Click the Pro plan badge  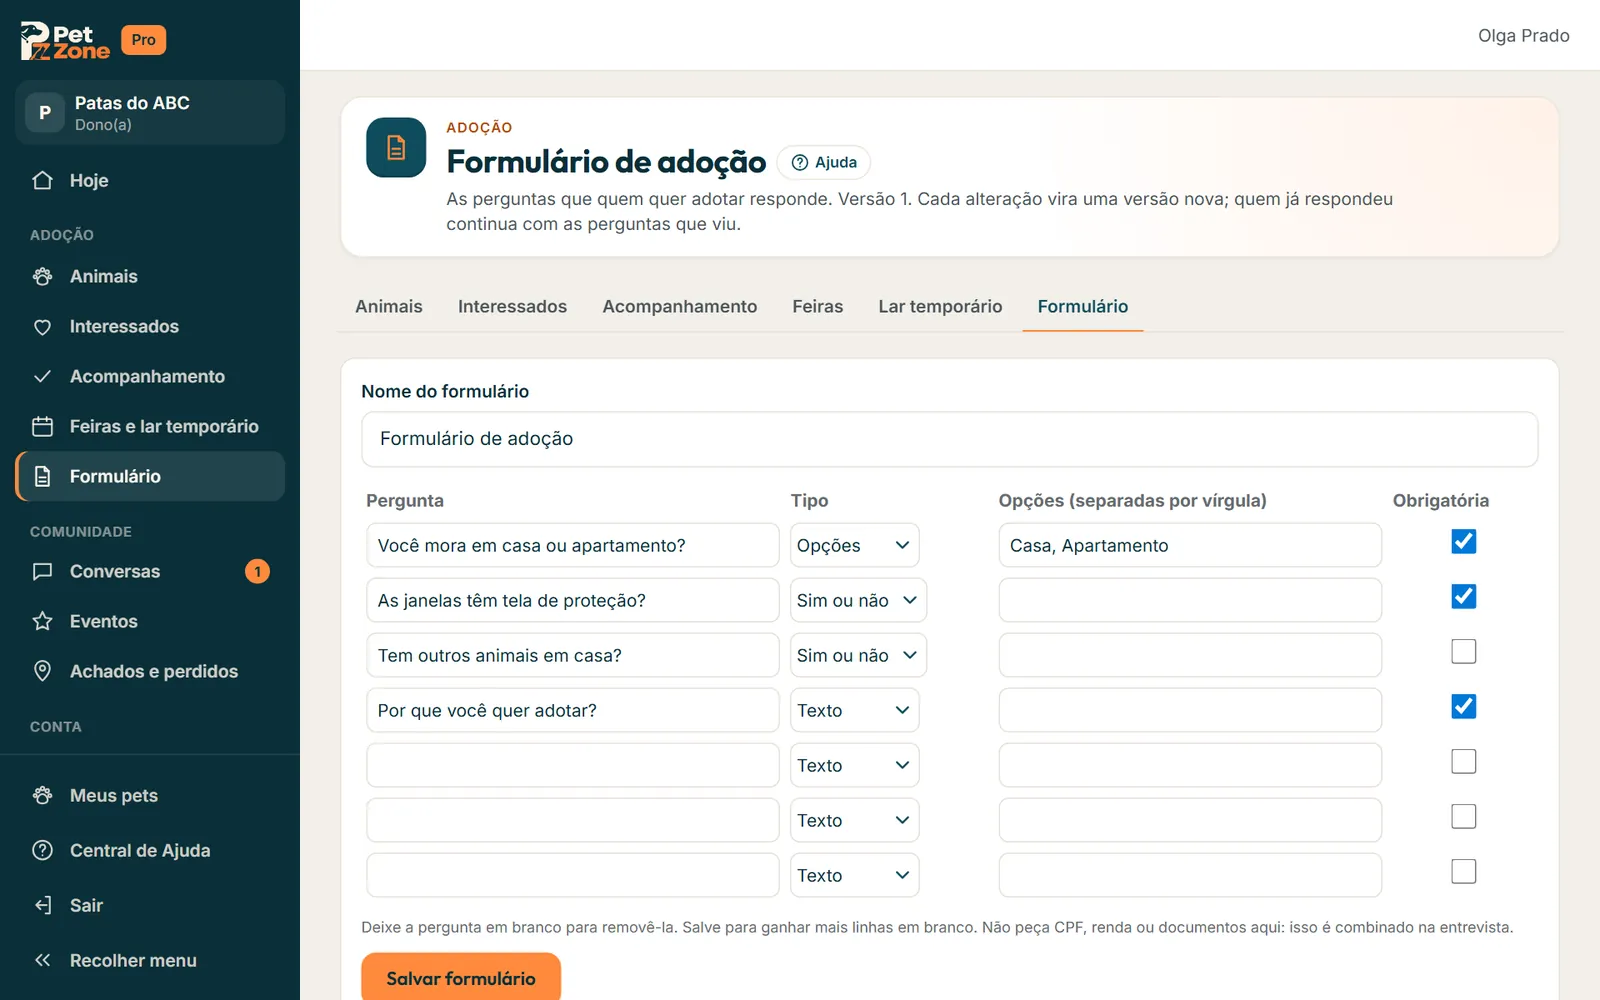144,40
